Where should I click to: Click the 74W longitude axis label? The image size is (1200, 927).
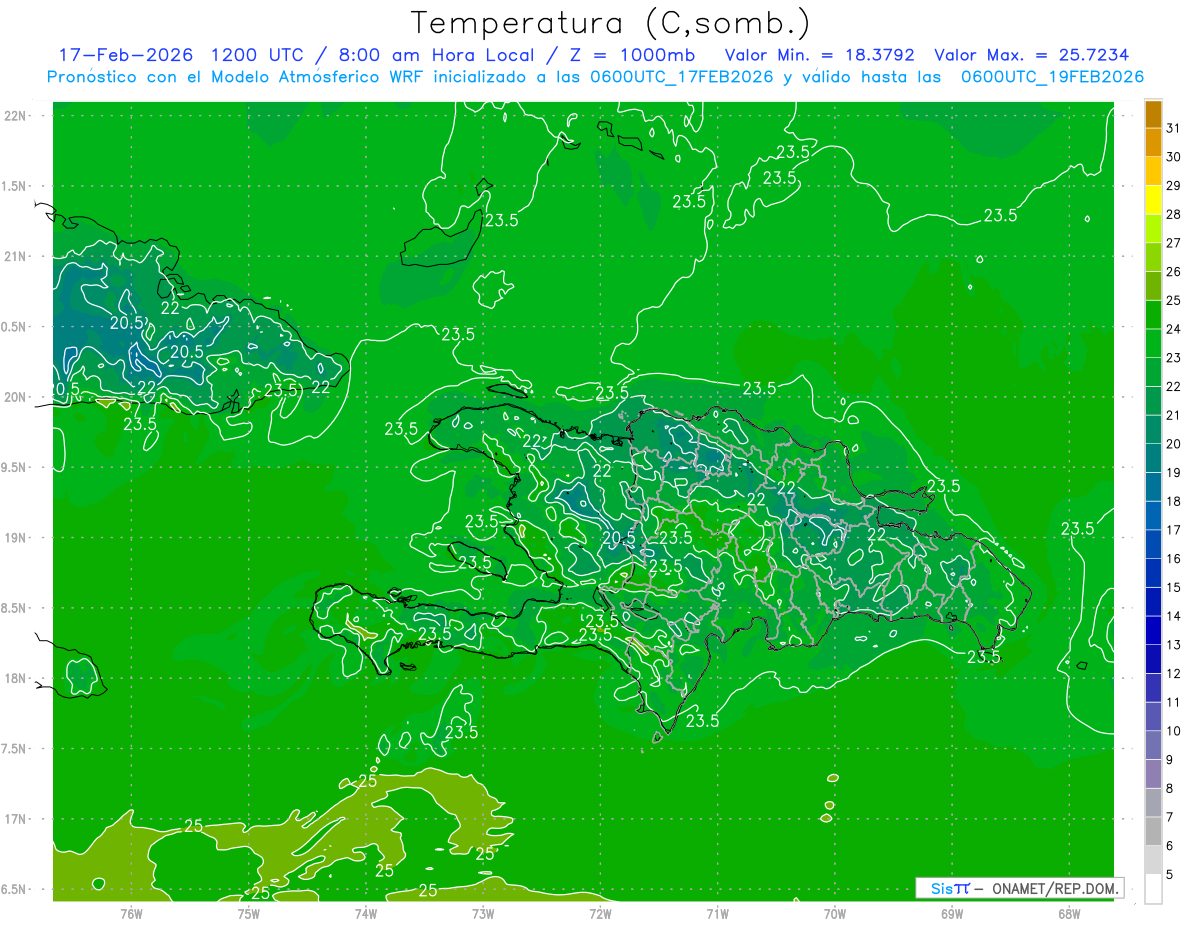366,913
